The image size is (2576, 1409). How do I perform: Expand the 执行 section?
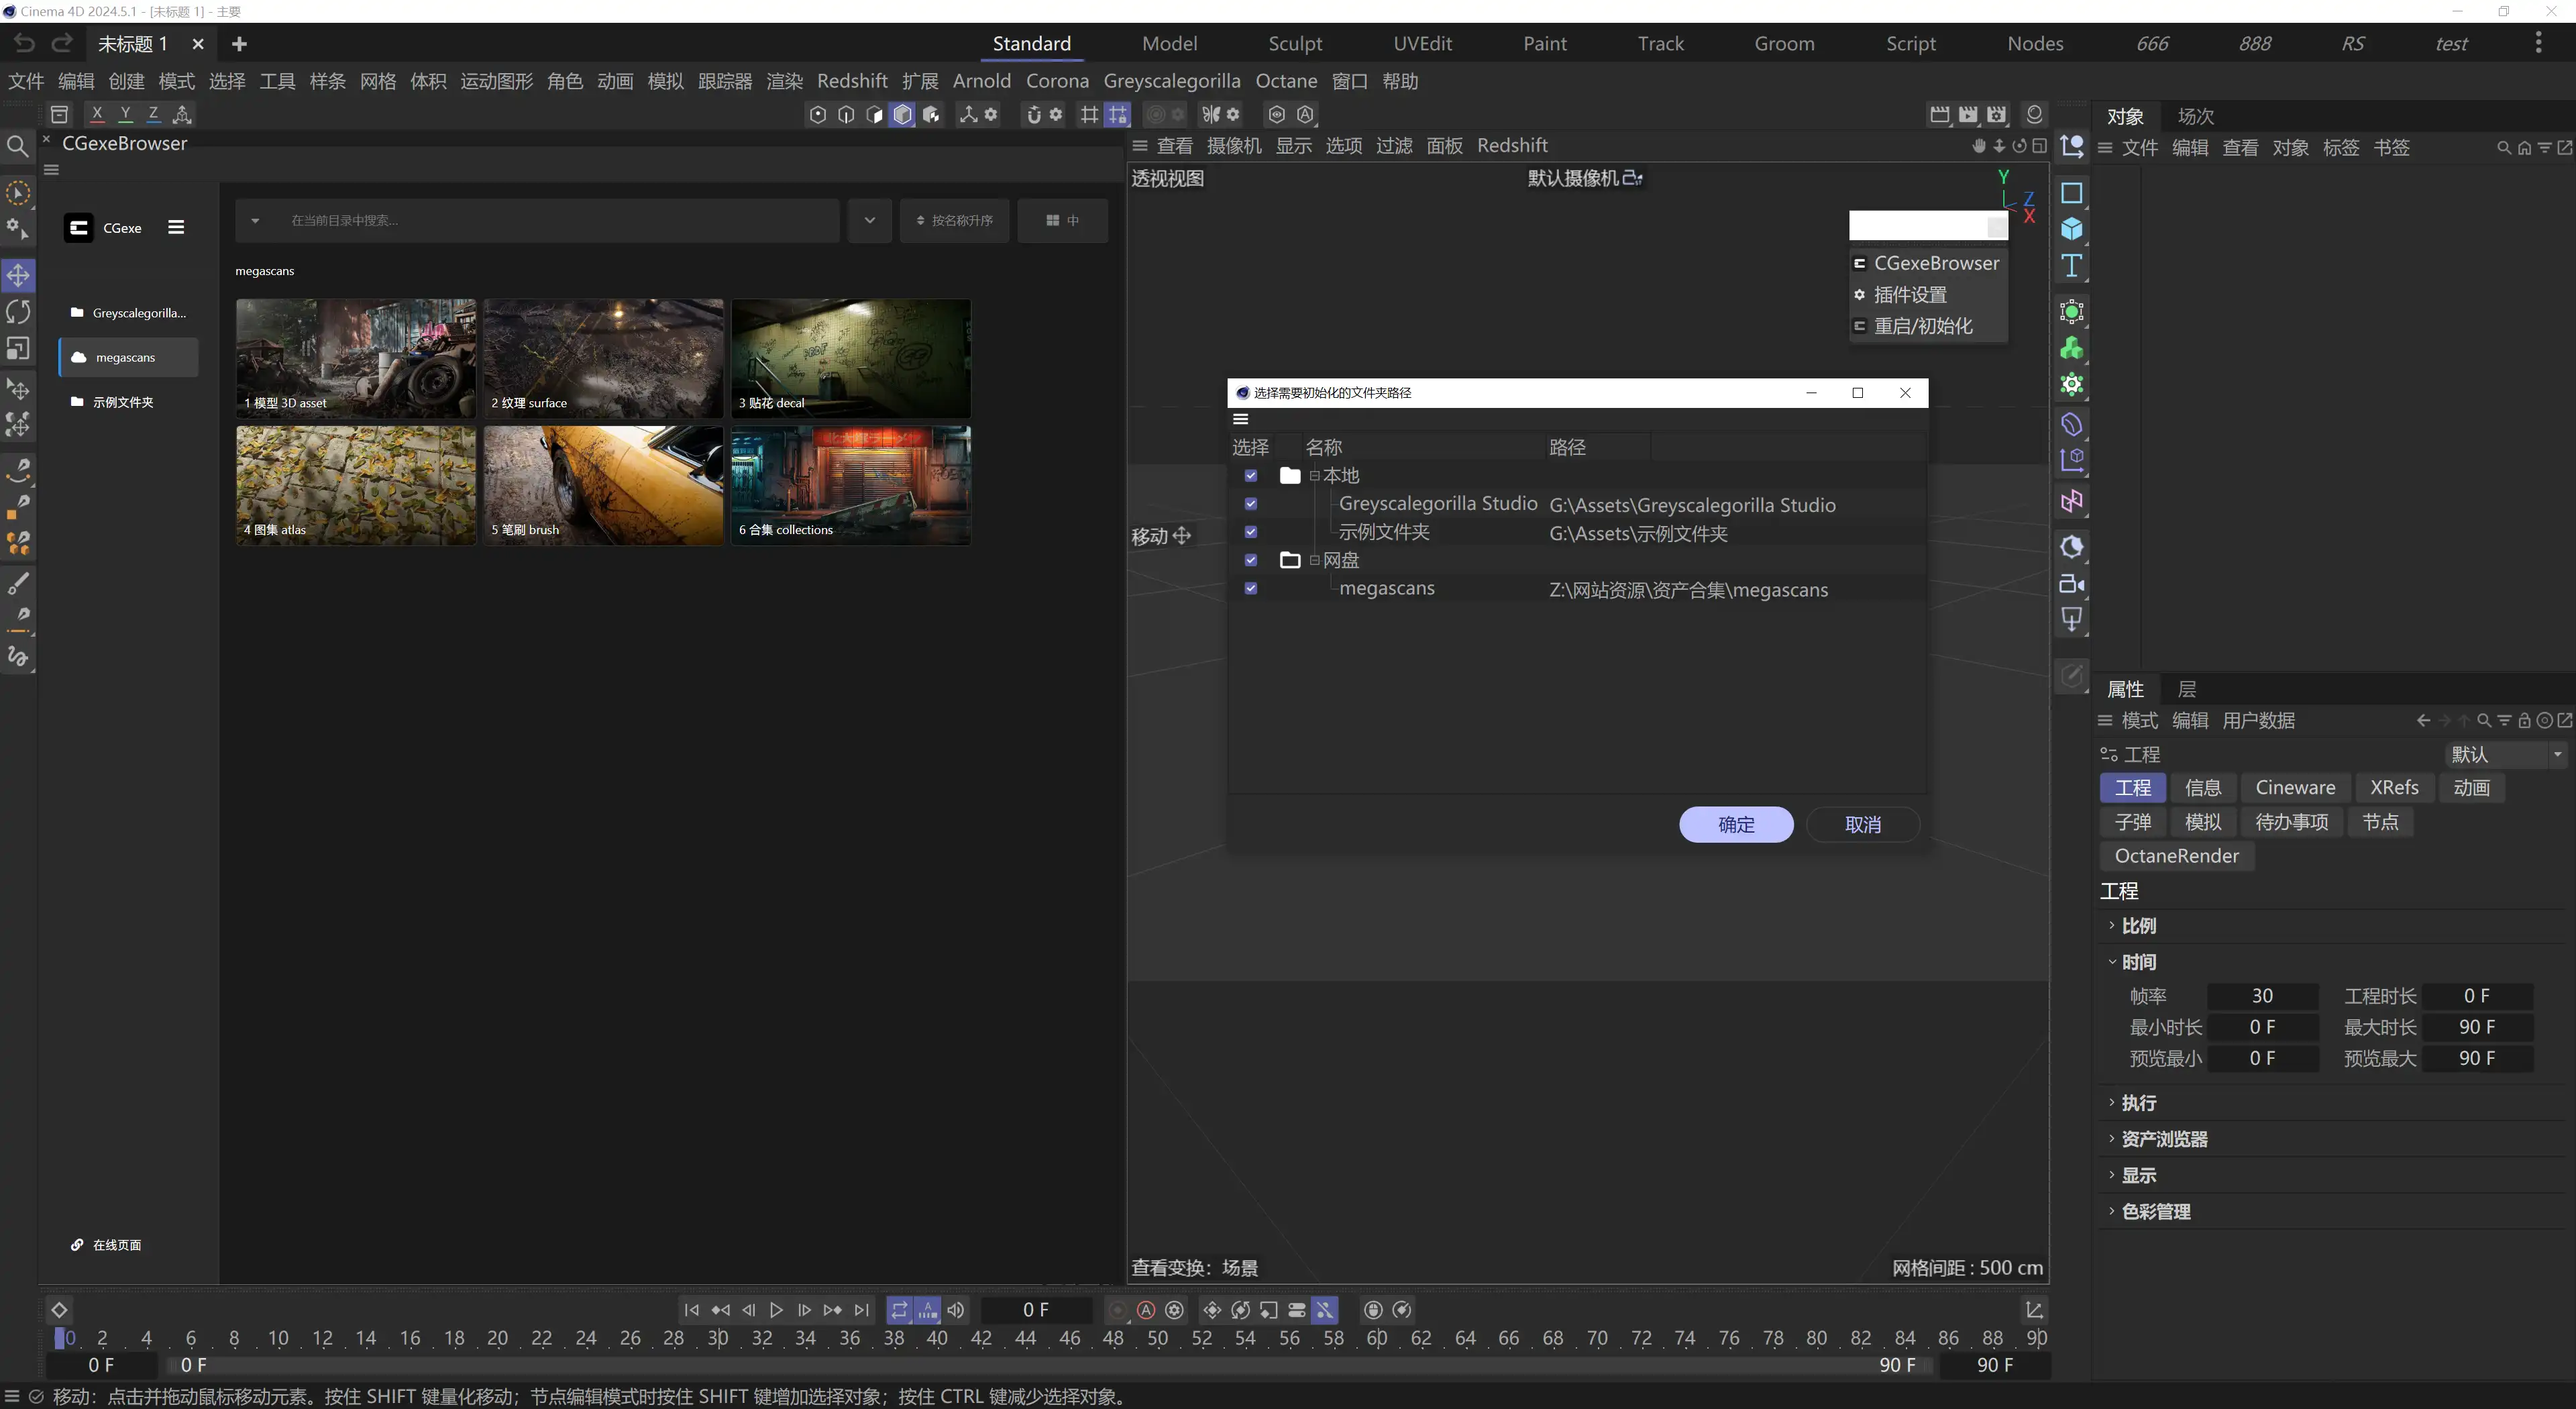pyautogui.click(x=2111, y=1102)
